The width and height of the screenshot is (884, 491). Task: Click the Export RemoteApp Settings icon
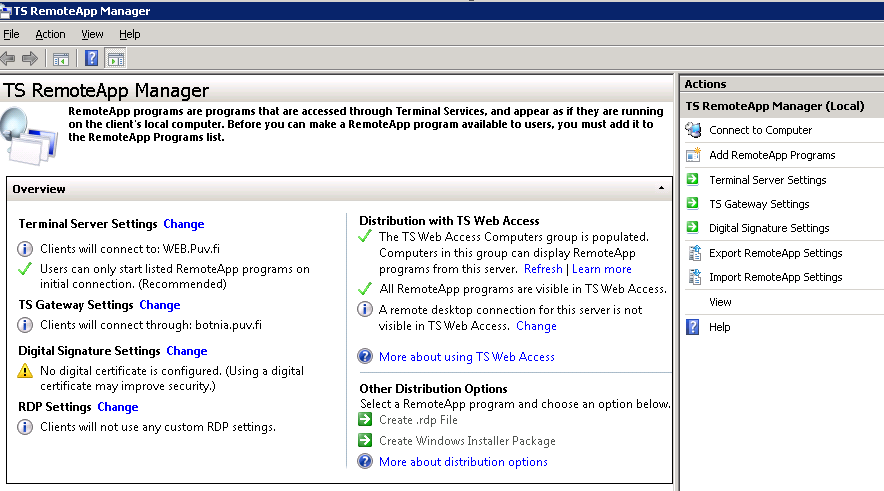click(x=694, y=253)
